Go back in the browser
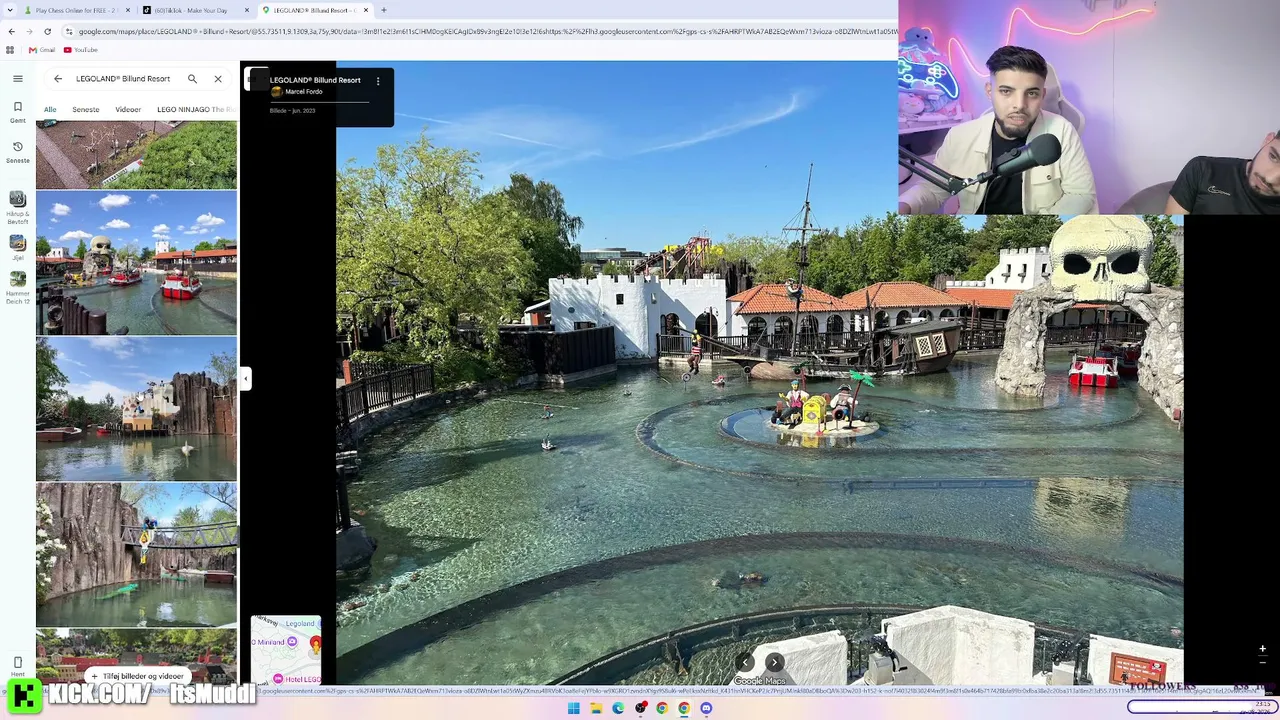1280x720 pixels. click(x=12, y=31)
